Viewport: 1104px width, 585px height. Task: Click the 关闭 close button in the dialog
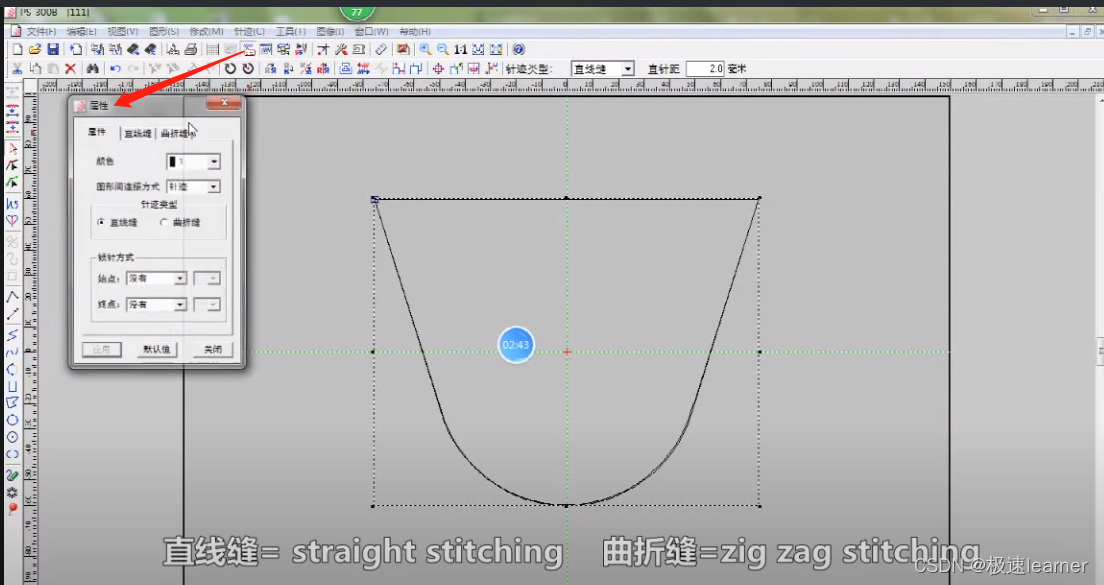(213, 349)
